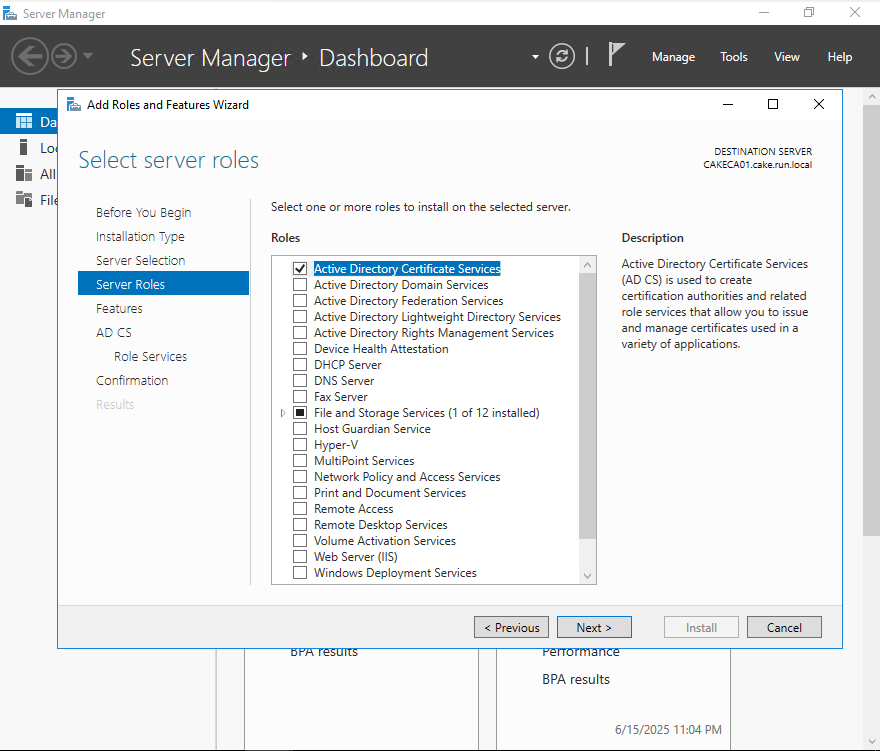
Task: Click the Previous button
Action: (x=511, y=627)
